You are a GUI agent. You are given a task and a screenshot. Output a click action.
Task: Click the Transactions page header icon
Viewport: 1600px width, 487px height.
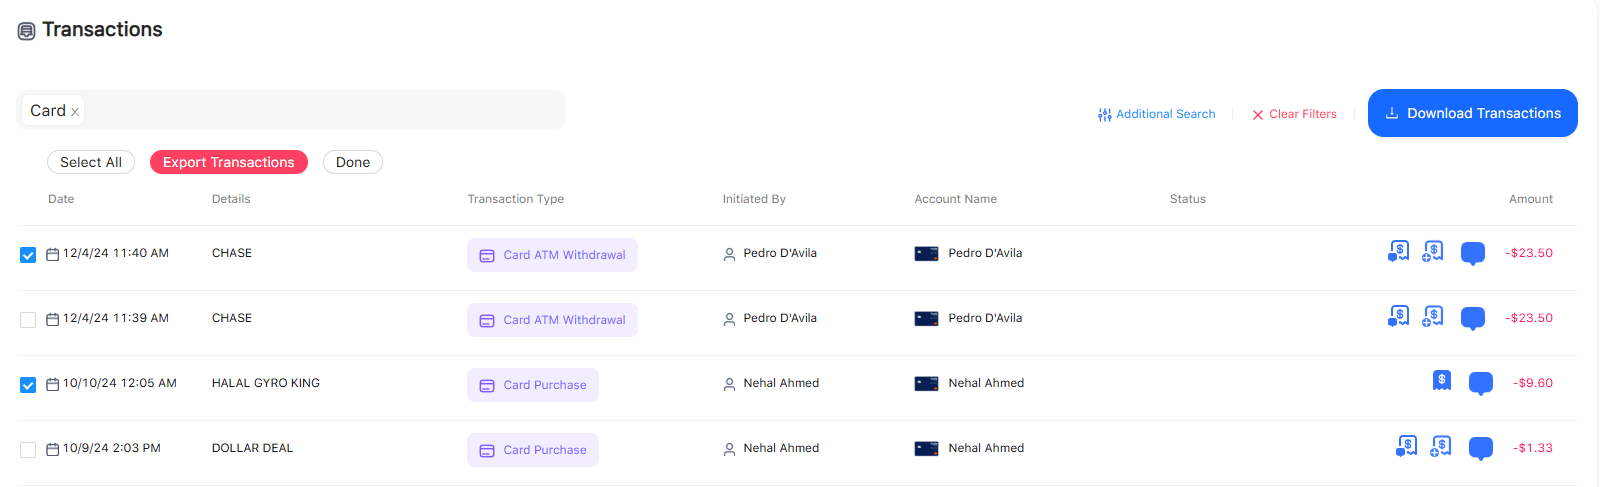tap(27, 31)
